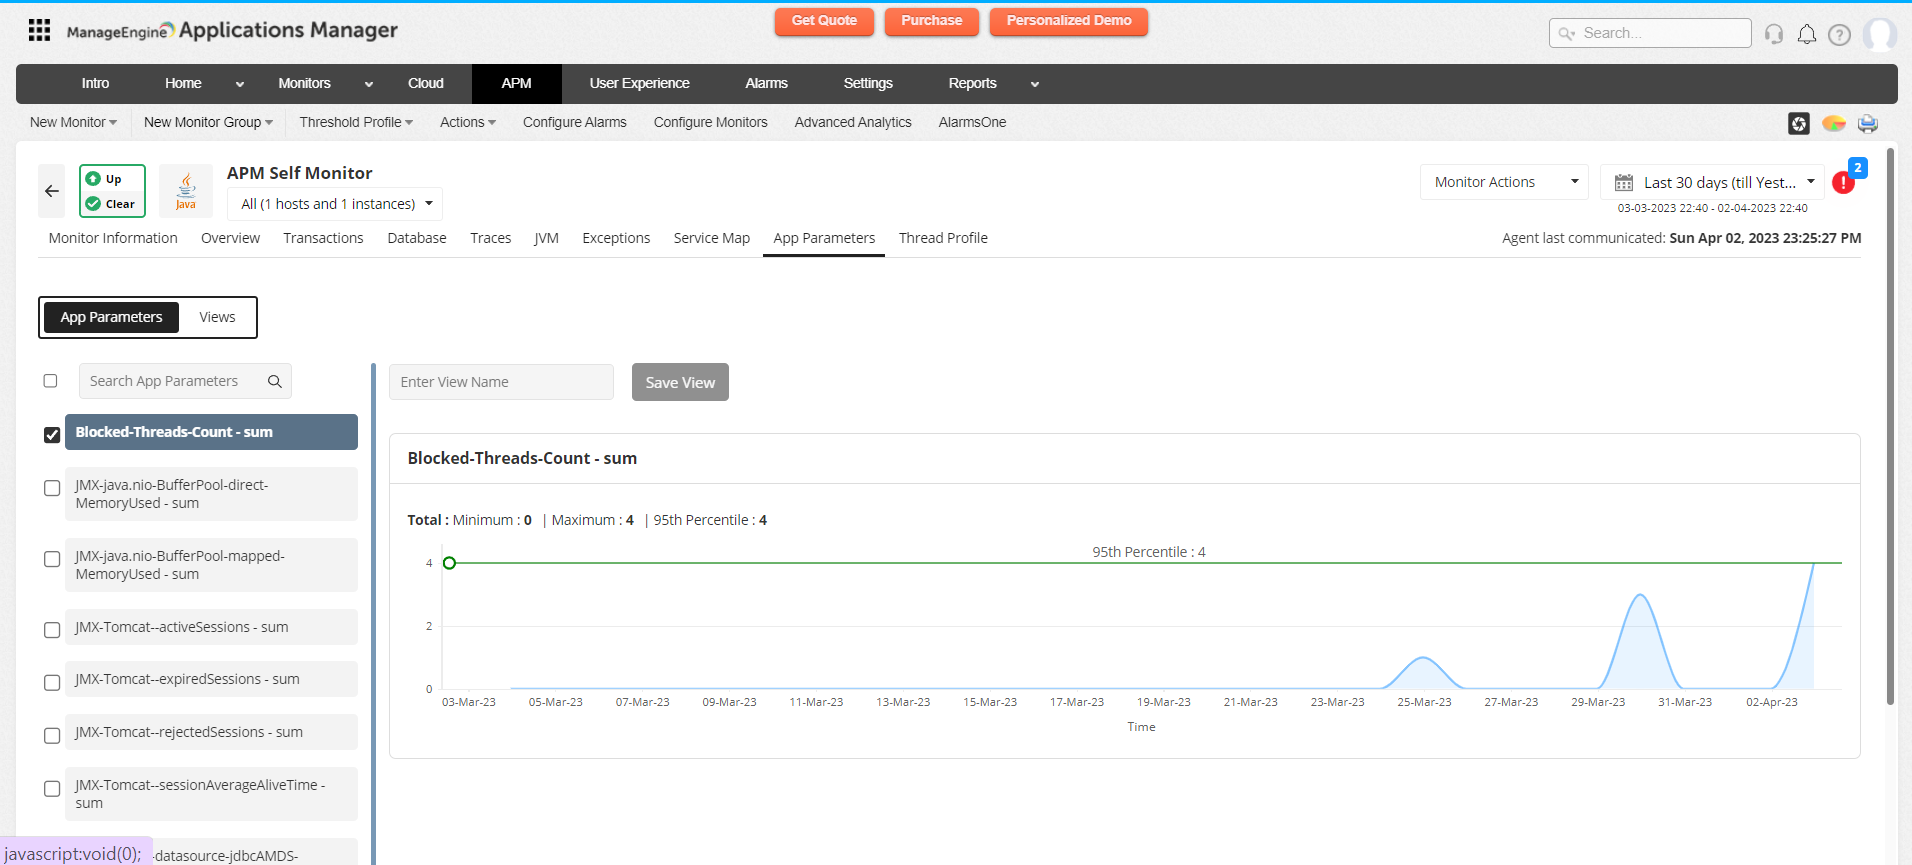Go back with the left arrow
Screen dimensions: 1912x865
click(52, 191)
